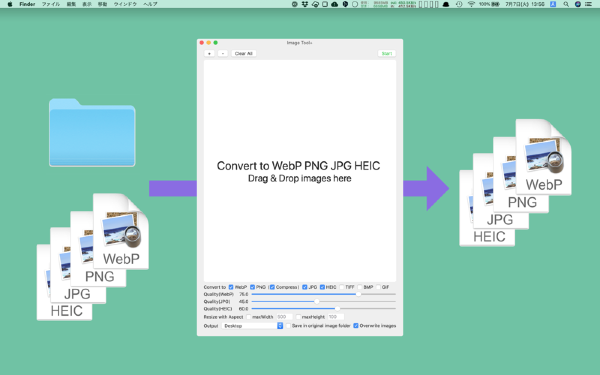Image resolution: width=600 pixels, height=375 pixels.
Task: Click the Quality(HEIC) slider handle
Action: pyautogui.click(x=337, y=308)
